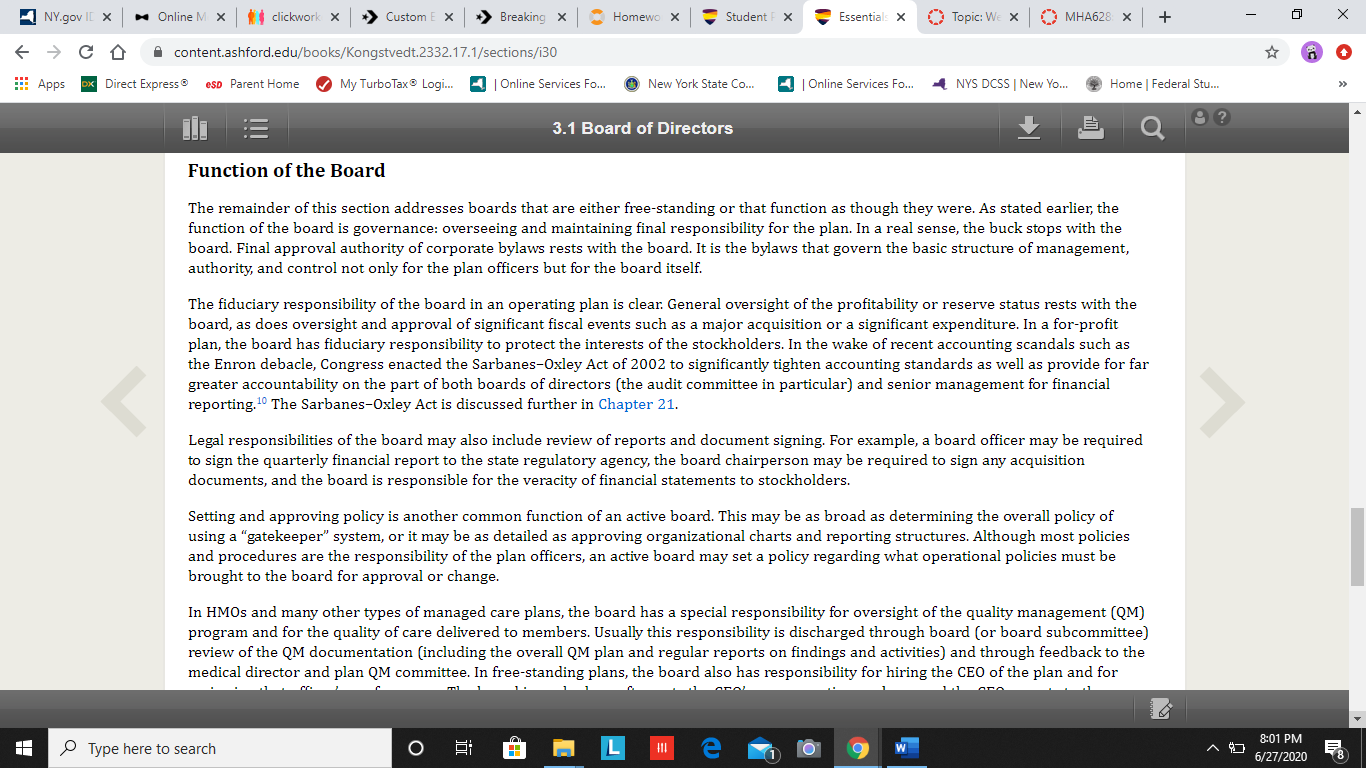Click the page vertical scrollbar thumb

pyautogui.click(x=1357, y=546)
